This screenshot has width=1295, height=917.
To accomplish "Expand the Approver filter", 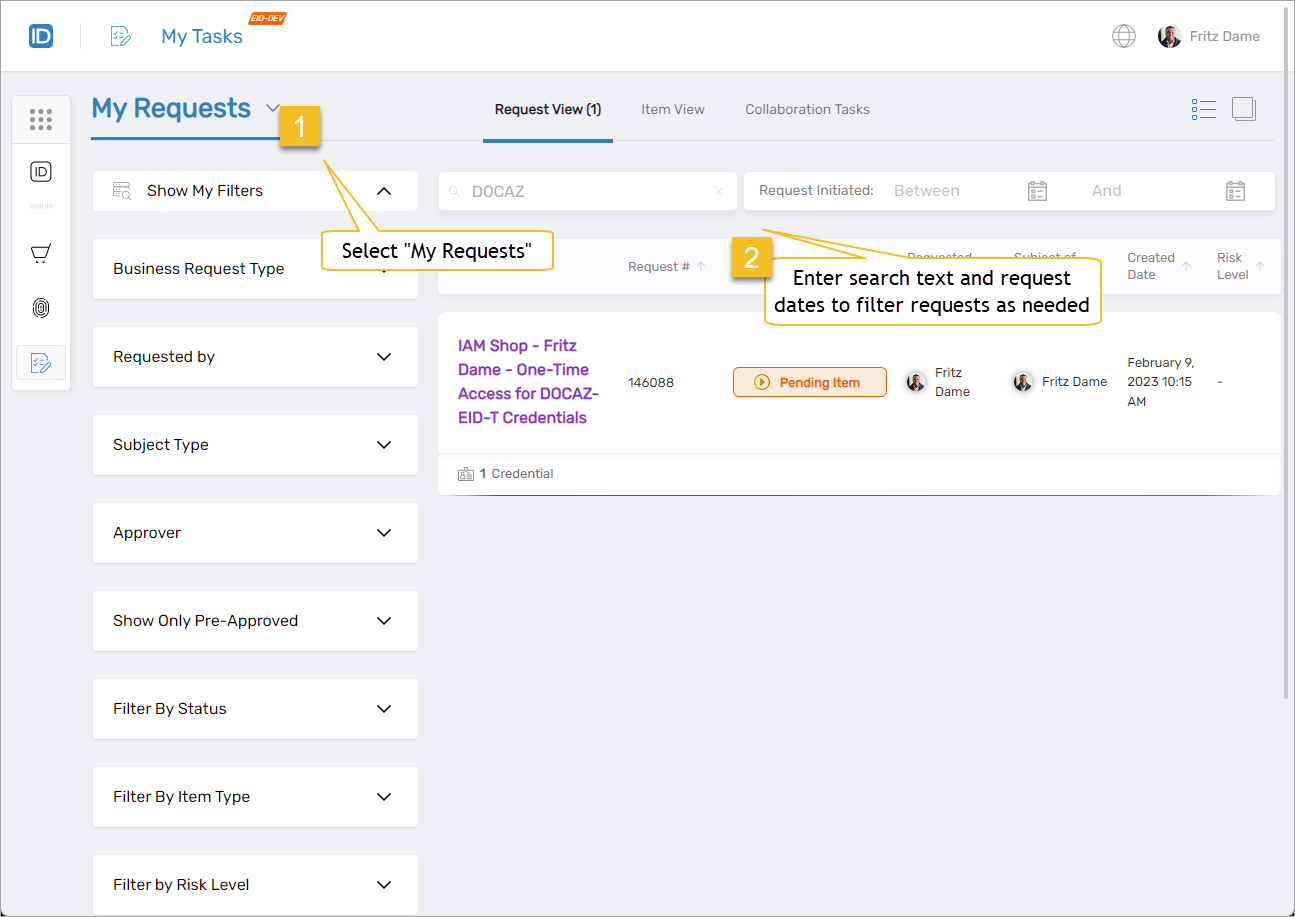I will click(x=384, y=533).
